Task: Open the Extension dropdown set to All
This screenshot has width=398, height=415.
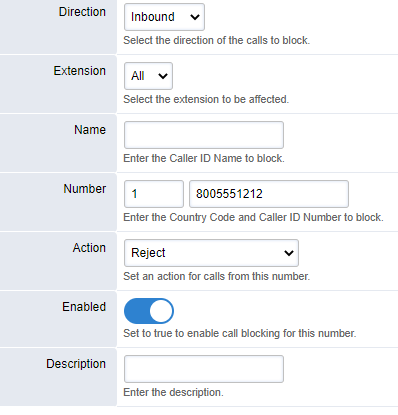Action: point(148,76)
